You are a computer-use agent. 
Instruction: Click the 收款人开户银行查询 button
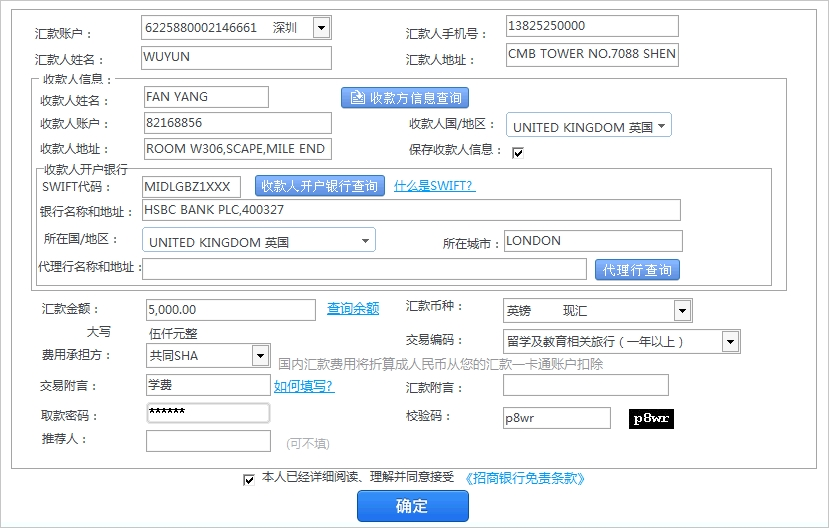tap(320, 186)
